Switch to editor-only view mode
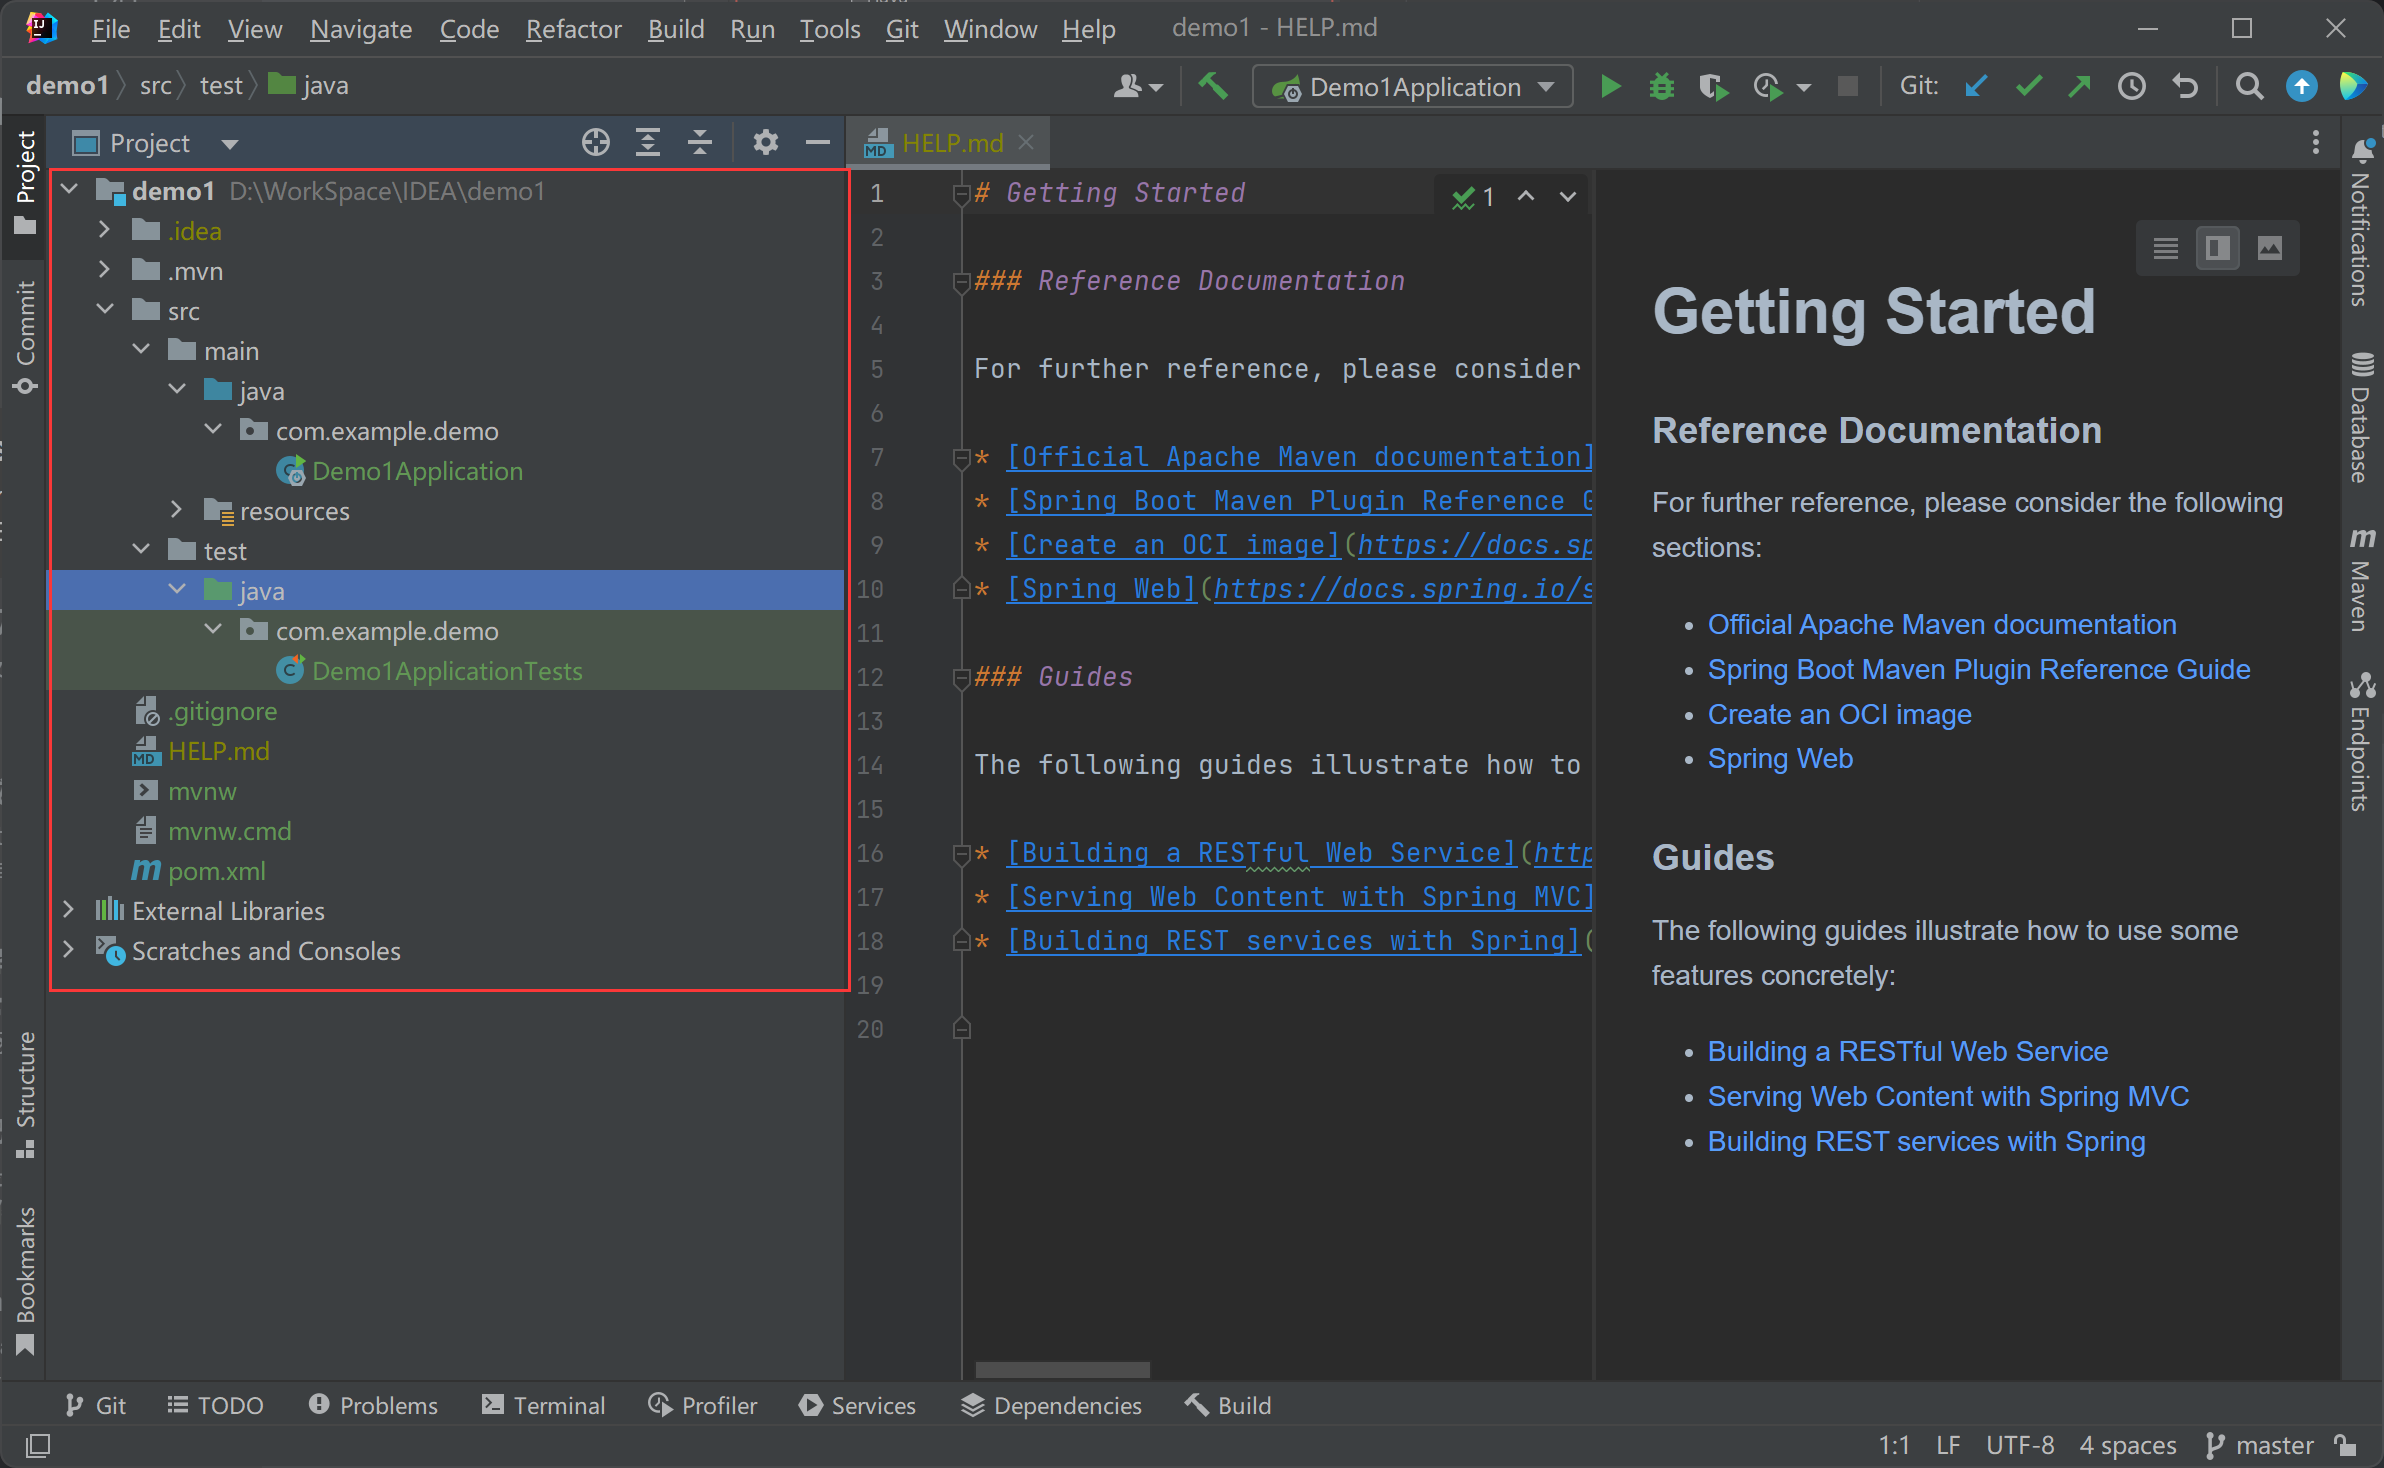The image size is (2384, 1468). (x=2166, y=248)
